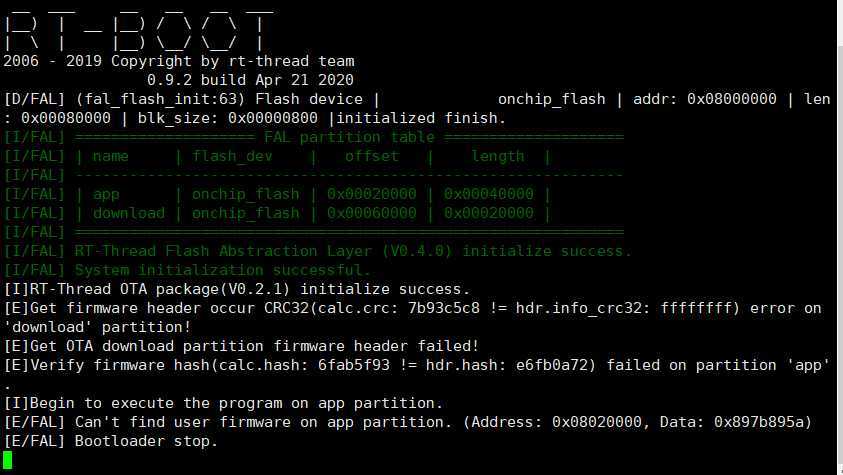Select the 'download' partition name in table
The width and height of the screenshot is (843, 475).
pos(129,213)
